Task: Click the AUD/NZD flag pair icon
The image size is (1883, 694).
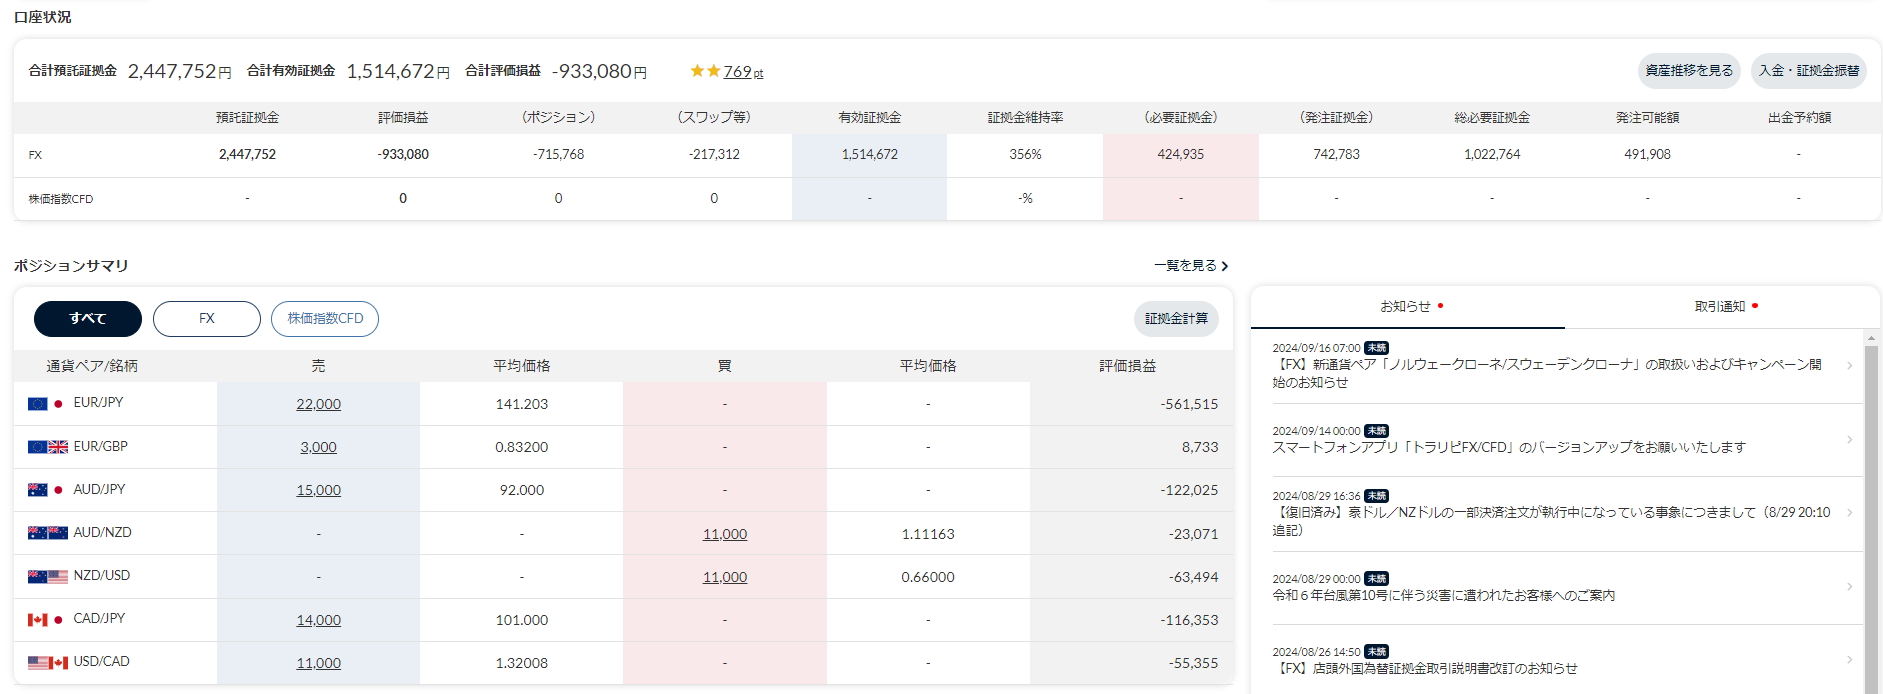Action: tap(47, 533)
